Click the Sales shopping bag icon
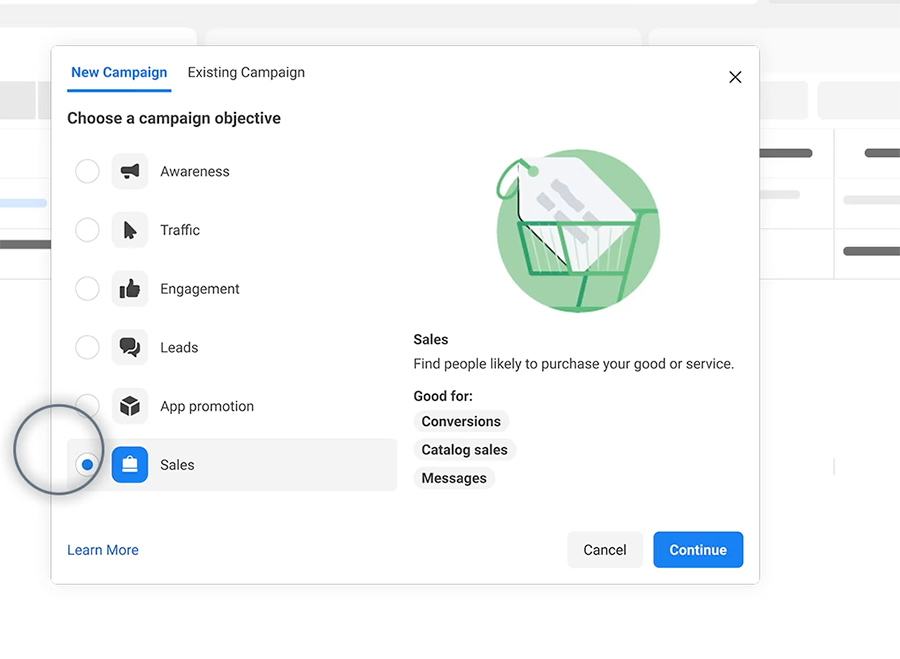Screen dimensions: 900x659 pyautogui.click(x=130, y=464)
